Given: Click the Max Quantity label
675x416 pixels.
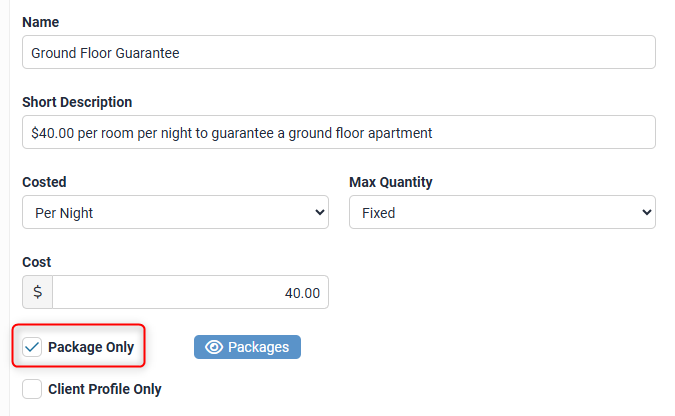Looking at the screenshot, I should tap(391, 182).
